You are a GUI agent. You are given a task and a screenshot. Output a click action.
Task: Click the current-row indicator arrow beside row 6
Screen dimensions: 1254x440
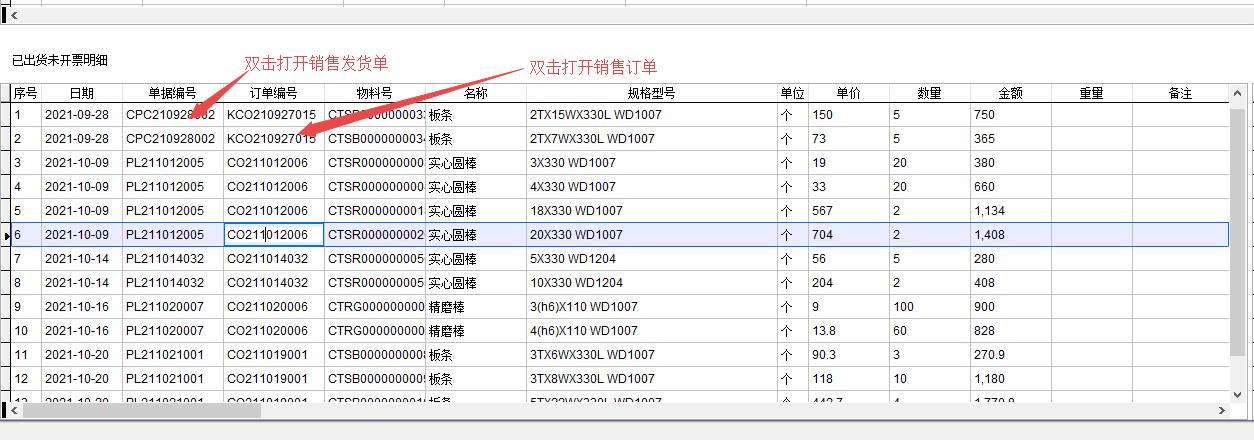point(8,235)
